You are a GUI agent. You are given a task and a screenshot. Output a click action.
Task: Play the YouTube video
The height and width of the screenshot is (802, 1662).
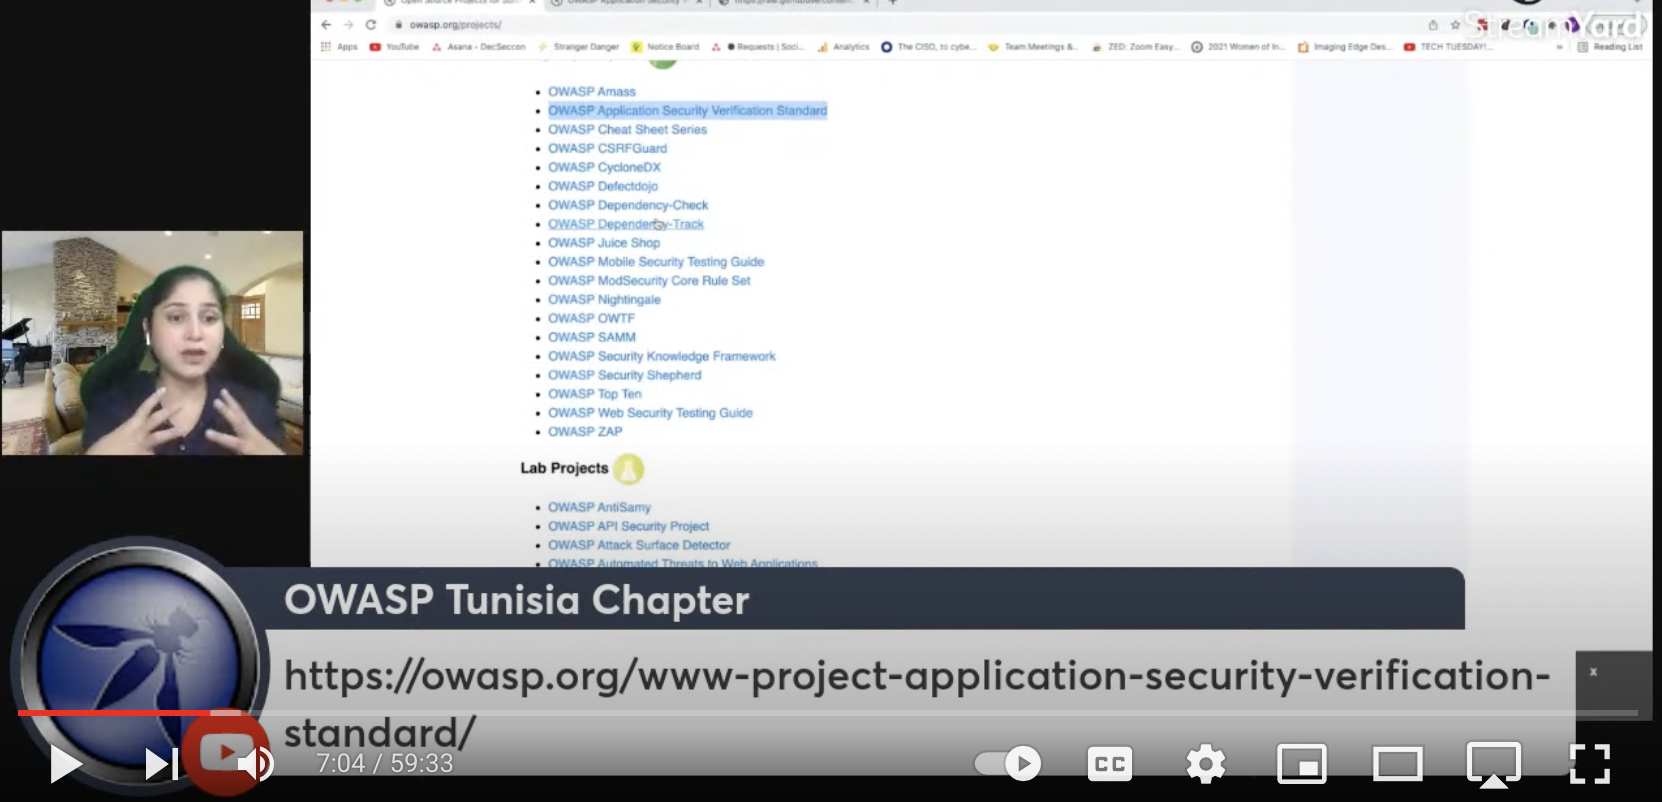pos(66,764)
